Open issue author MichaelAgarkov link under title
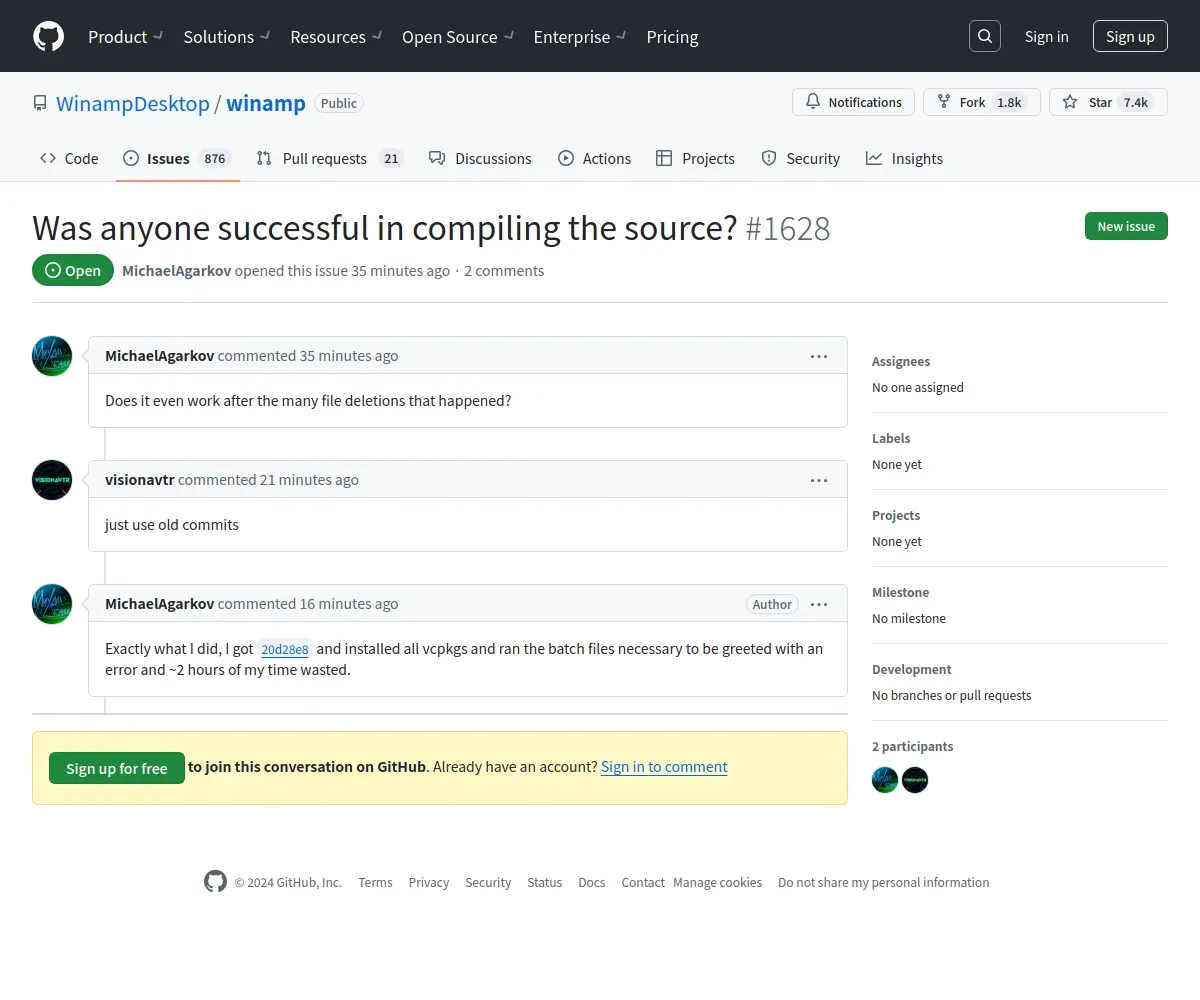The width and height of the screenshot is (1200, 1000). tap(176, 270)
